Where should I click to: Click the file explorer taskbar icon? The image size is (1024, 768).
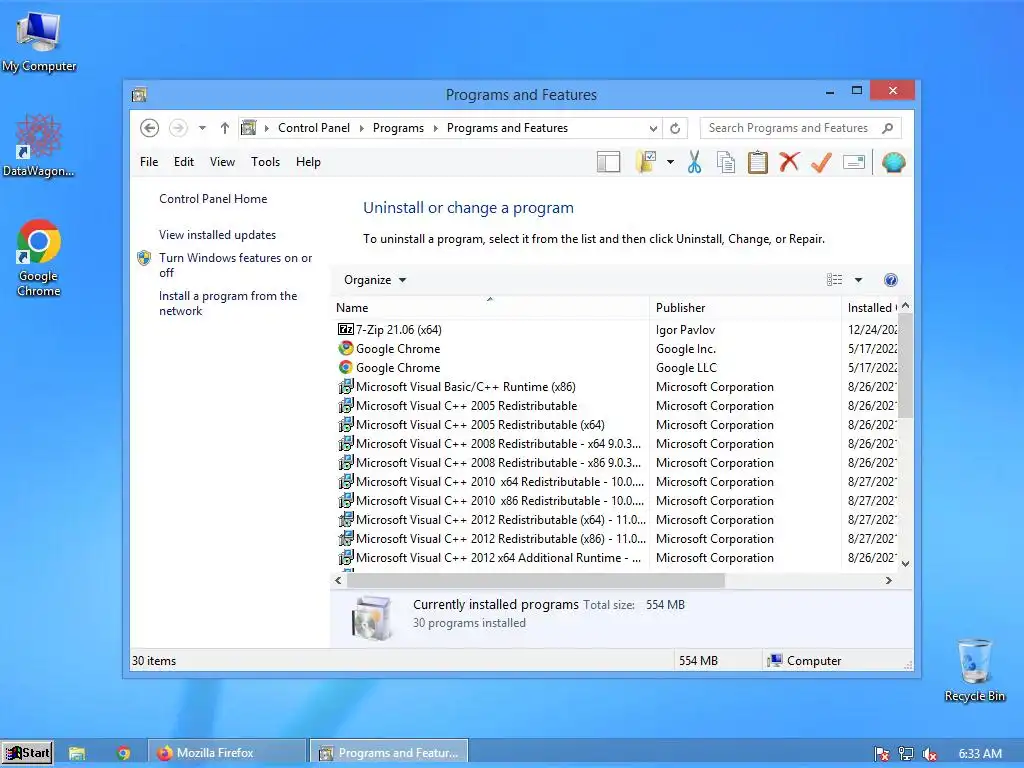pos(77,753)
